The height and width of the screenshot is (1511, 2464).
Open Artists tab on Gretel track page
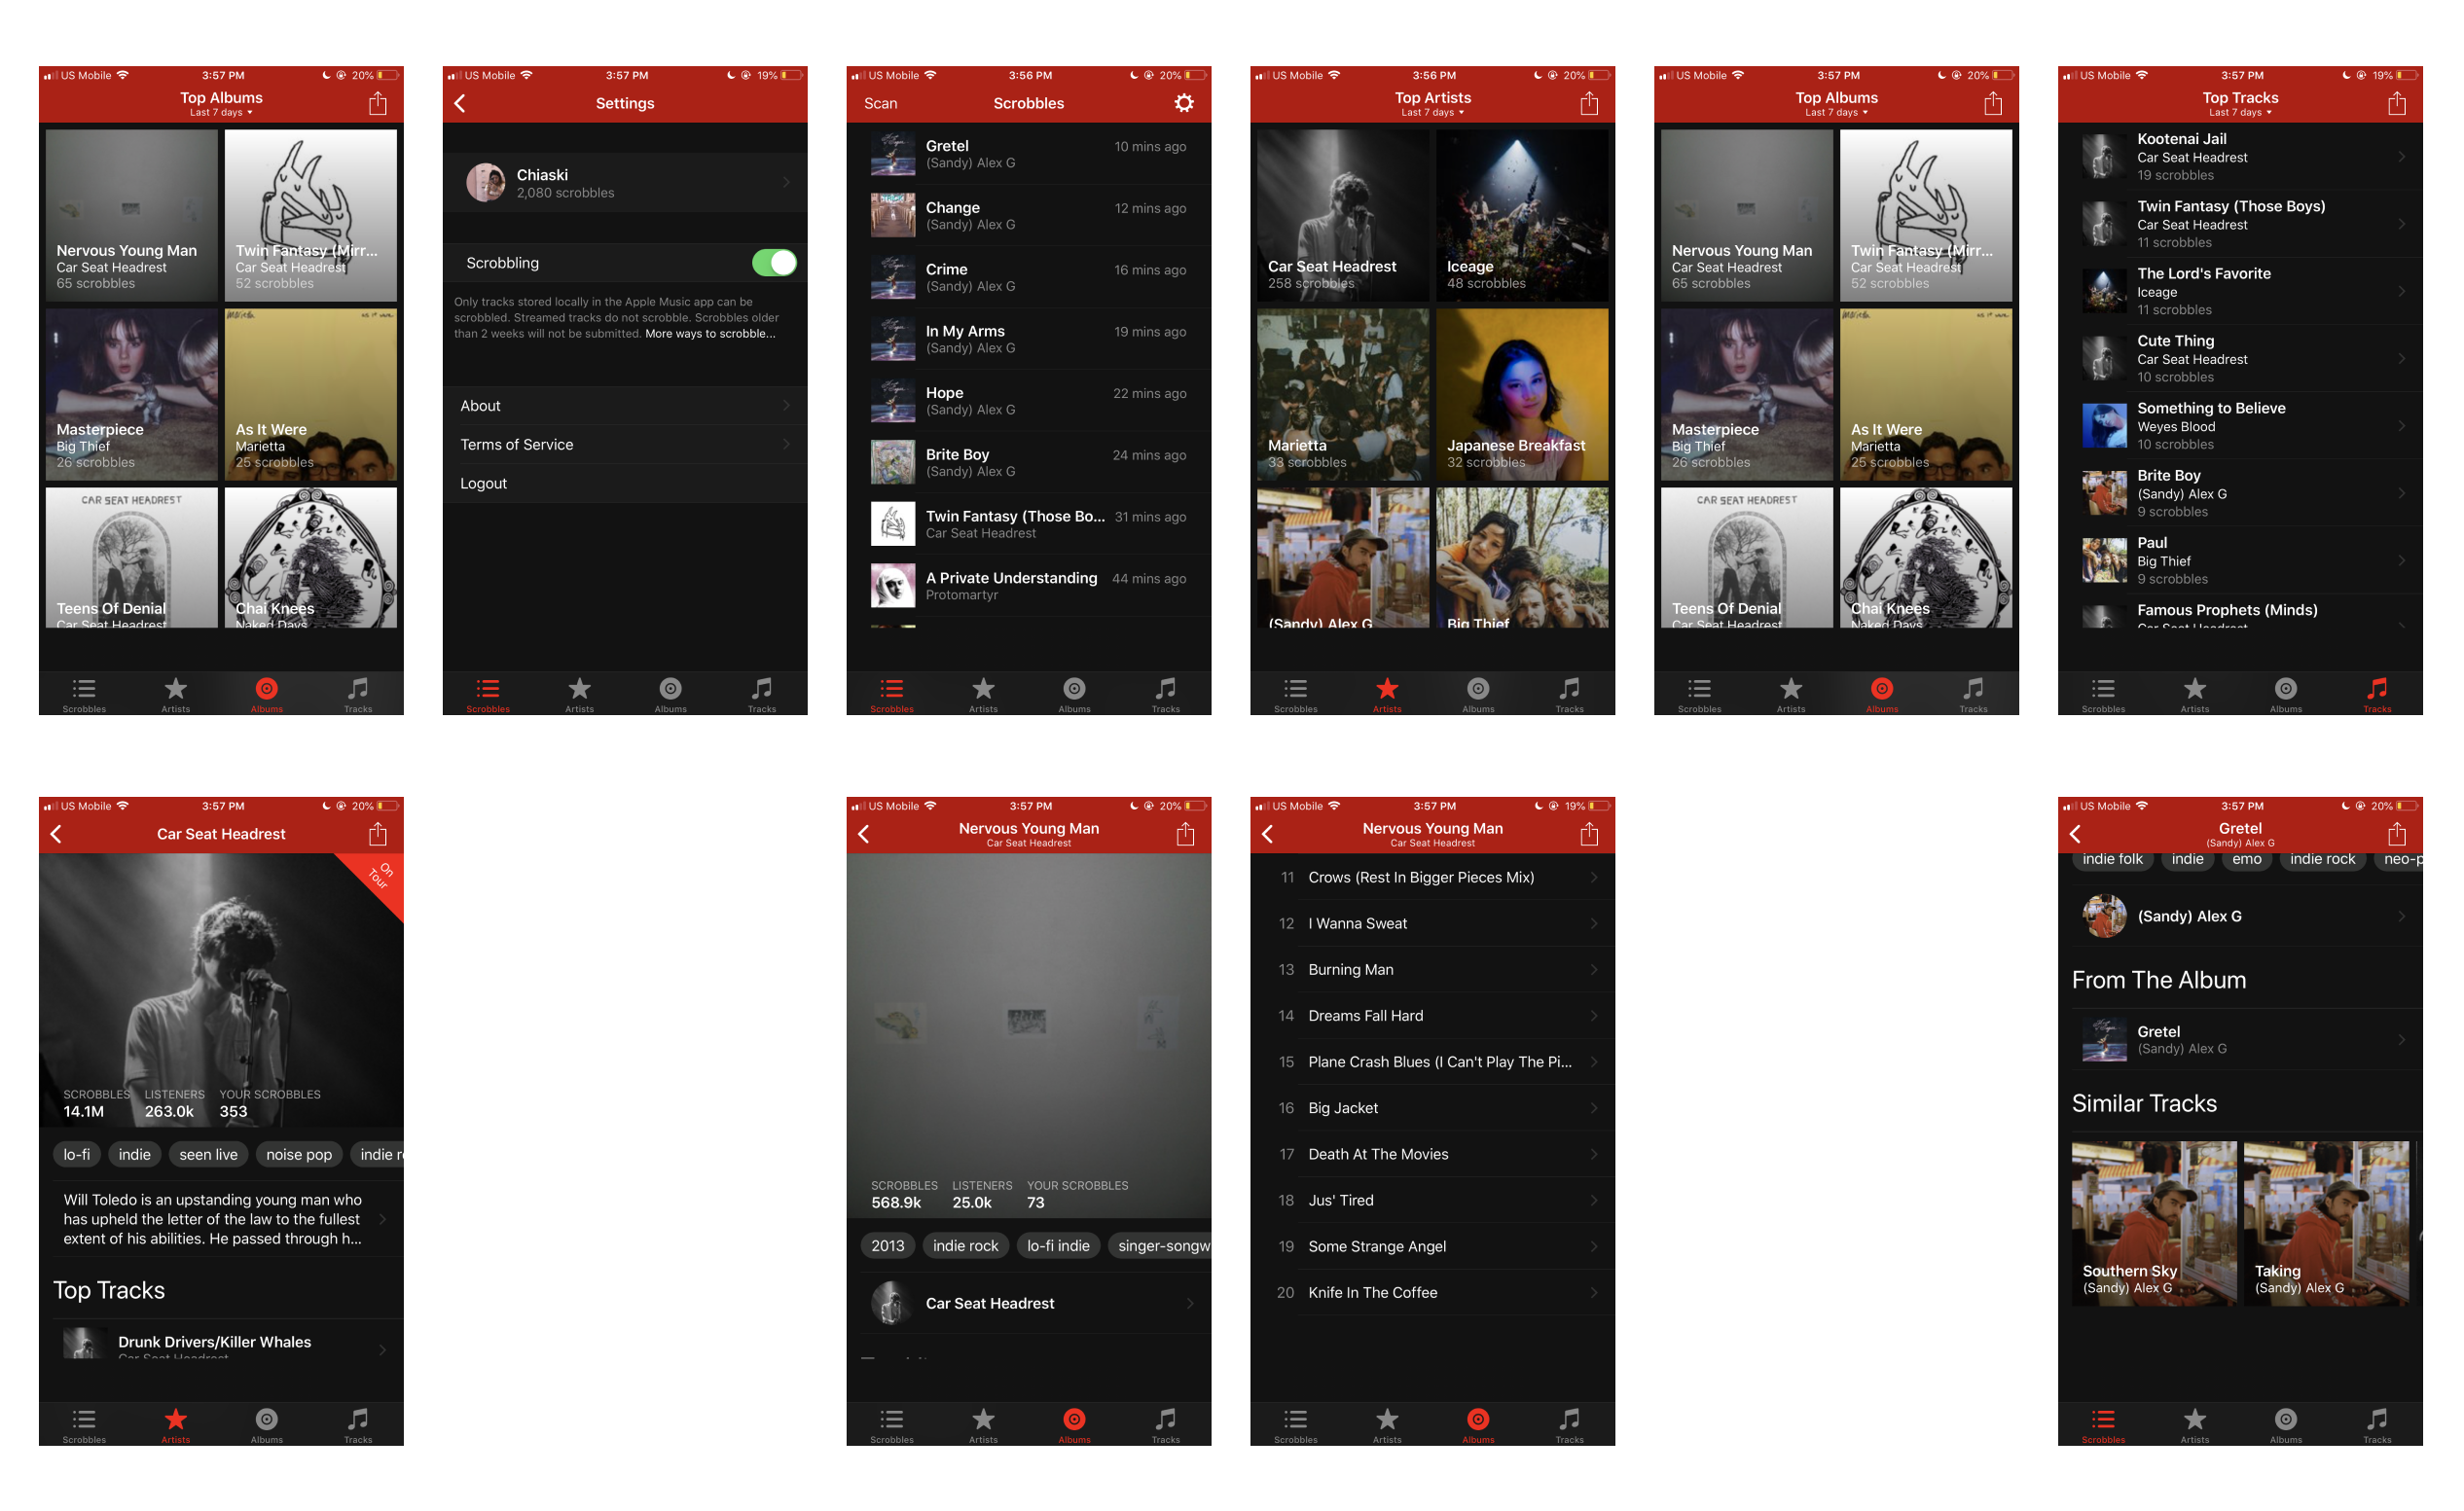[2194, 1425]
